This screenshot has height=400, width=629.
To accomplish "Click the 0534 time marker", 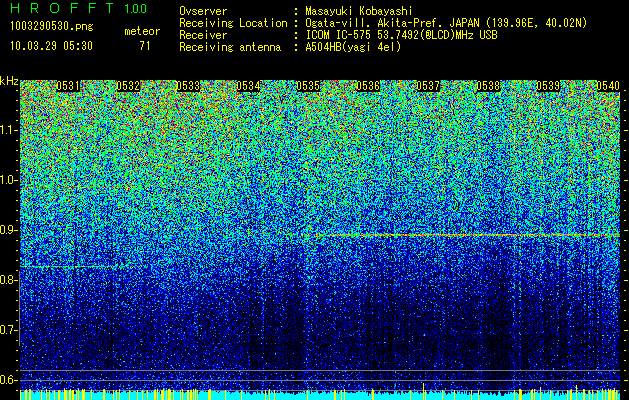I will (248, 86).
